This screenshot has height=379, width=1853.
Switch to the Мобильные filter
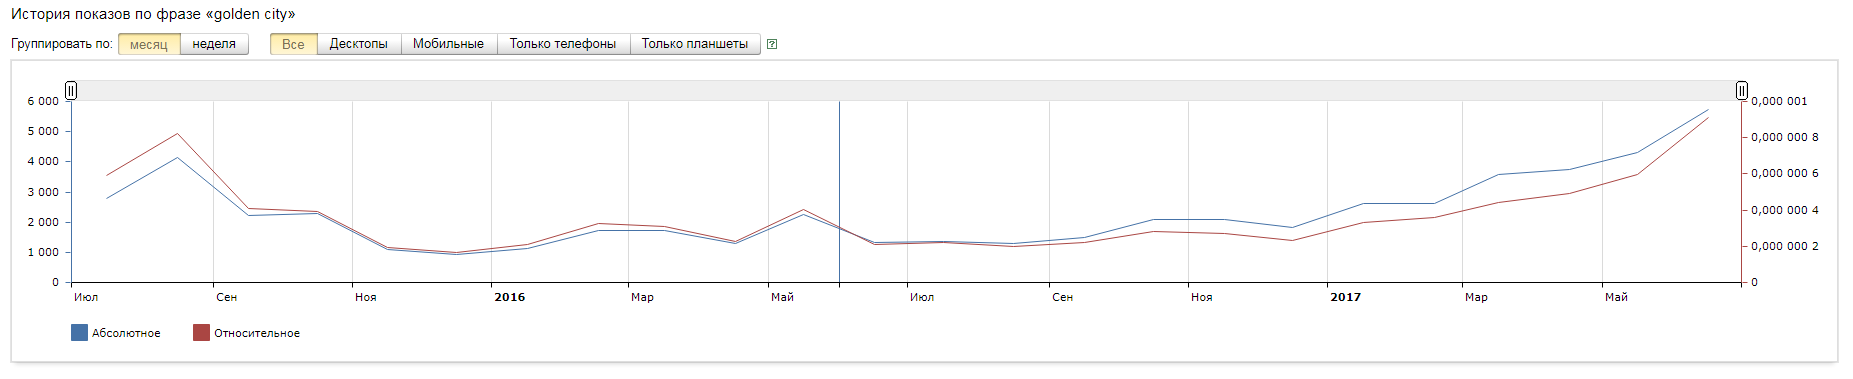tap(449, 44)
